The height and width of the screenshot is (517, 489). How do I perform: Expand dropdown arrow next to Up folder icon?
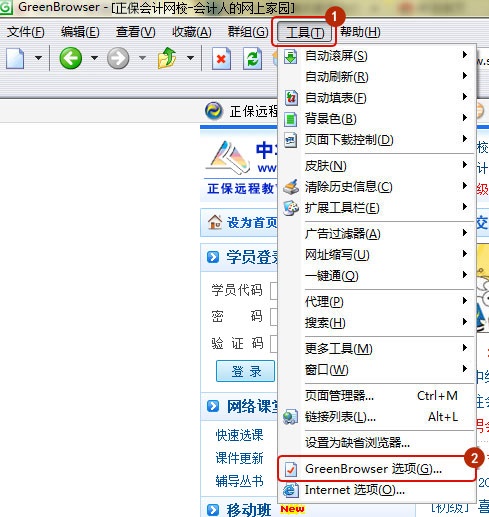click(x=190, y=58)
